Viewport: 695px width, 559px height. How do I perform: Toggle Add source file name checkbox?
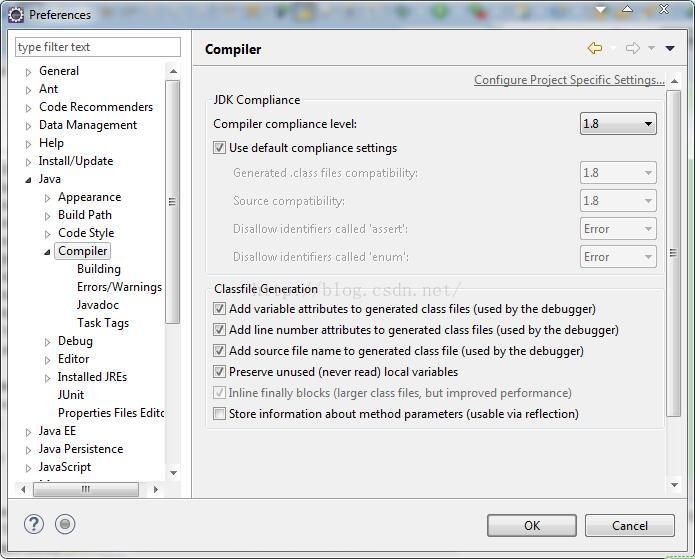[219, 351]
